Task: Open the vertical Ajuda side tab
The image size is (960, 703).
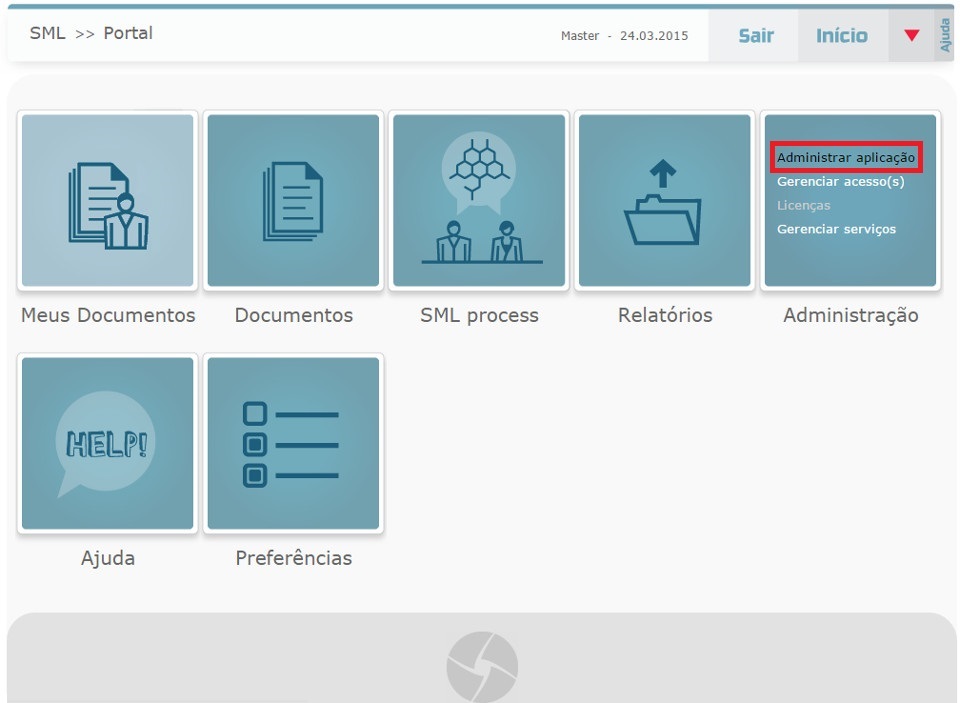Action: pyautogui.click(x=946, y=36)
